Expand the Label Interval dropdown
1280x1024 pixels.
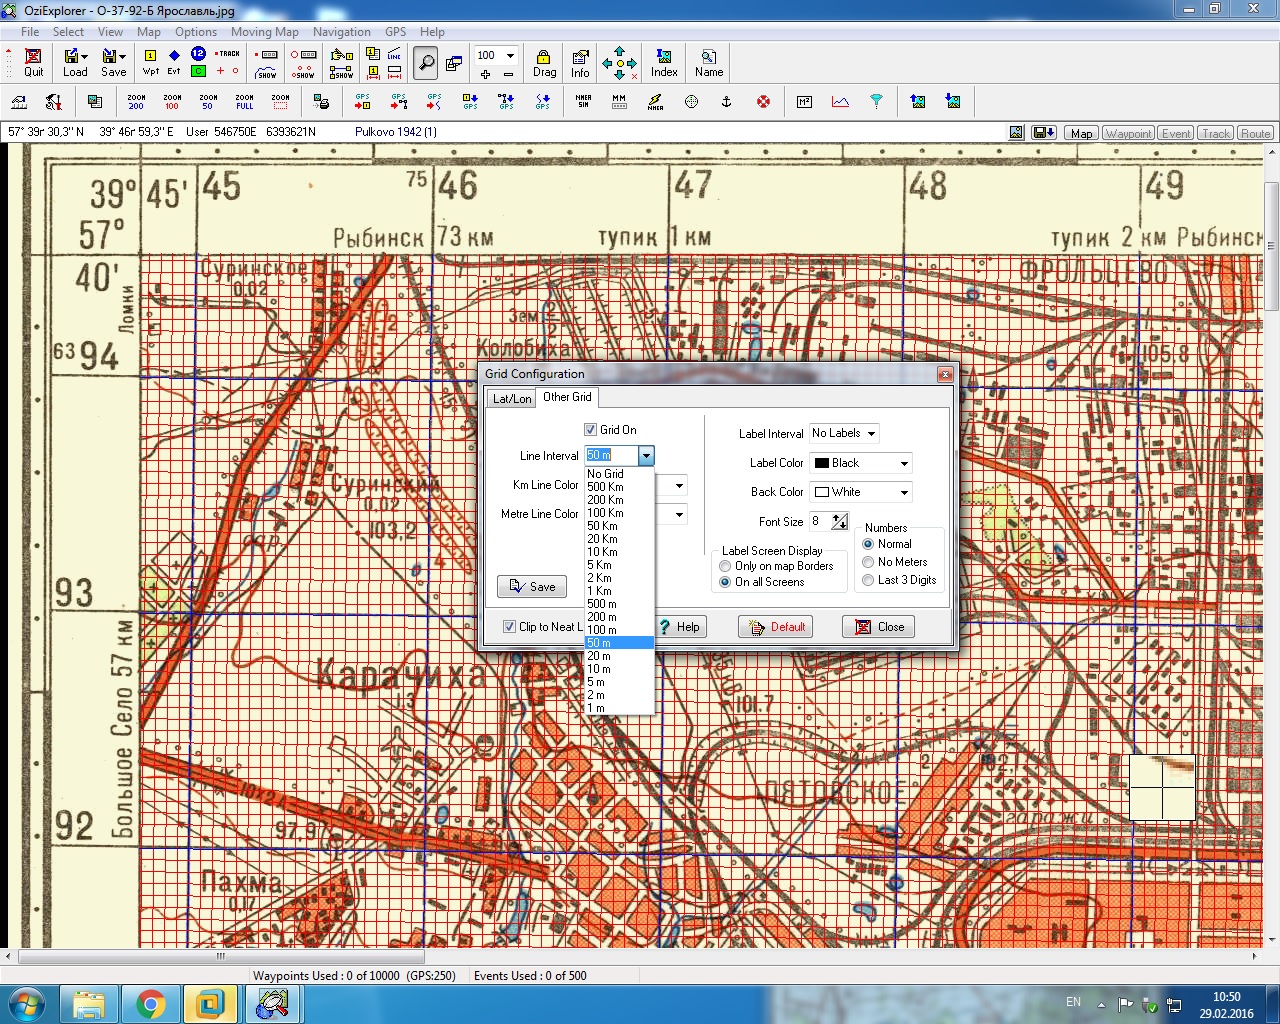coord(871,434)
